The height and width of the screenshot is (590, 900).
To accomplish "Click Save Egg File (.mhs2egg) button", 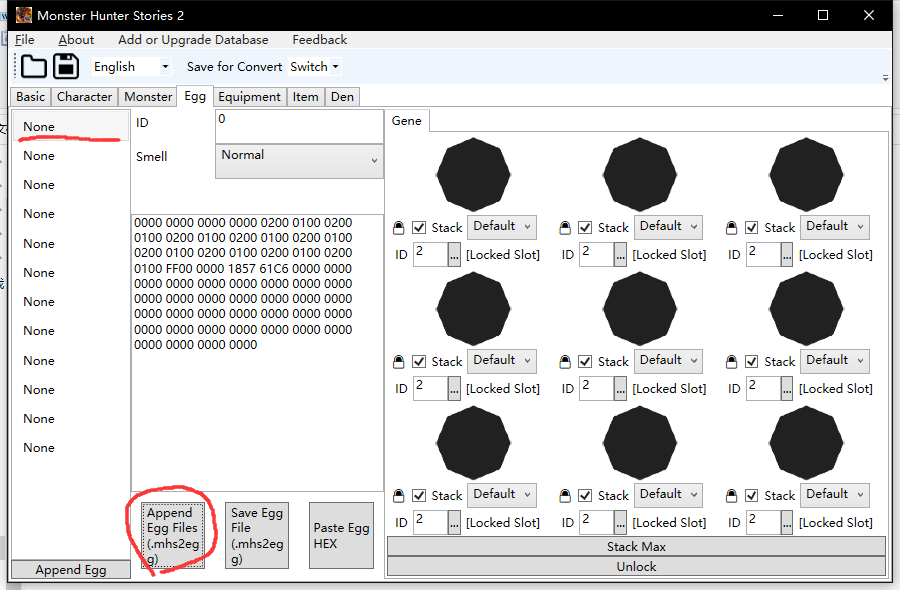I will pyautogui.click(x=257, y=535).
